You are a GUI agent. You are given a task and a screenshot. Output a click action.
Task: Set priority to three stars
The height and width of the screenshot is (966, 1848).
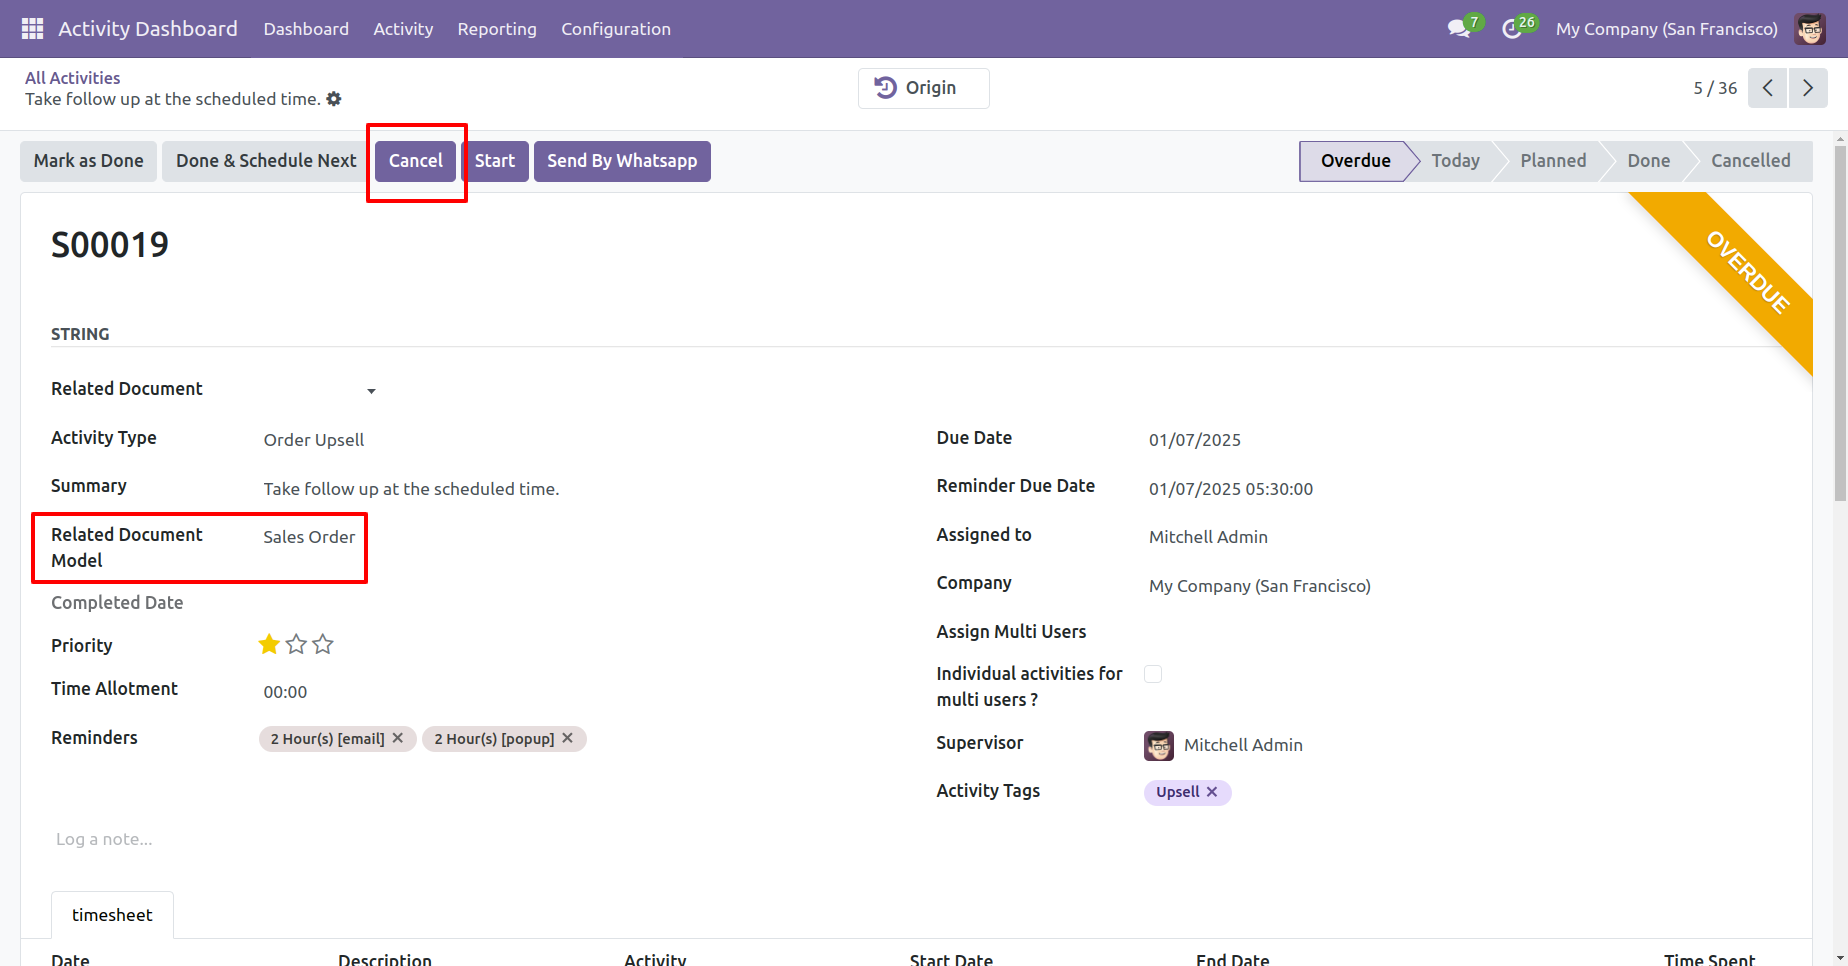323,645
